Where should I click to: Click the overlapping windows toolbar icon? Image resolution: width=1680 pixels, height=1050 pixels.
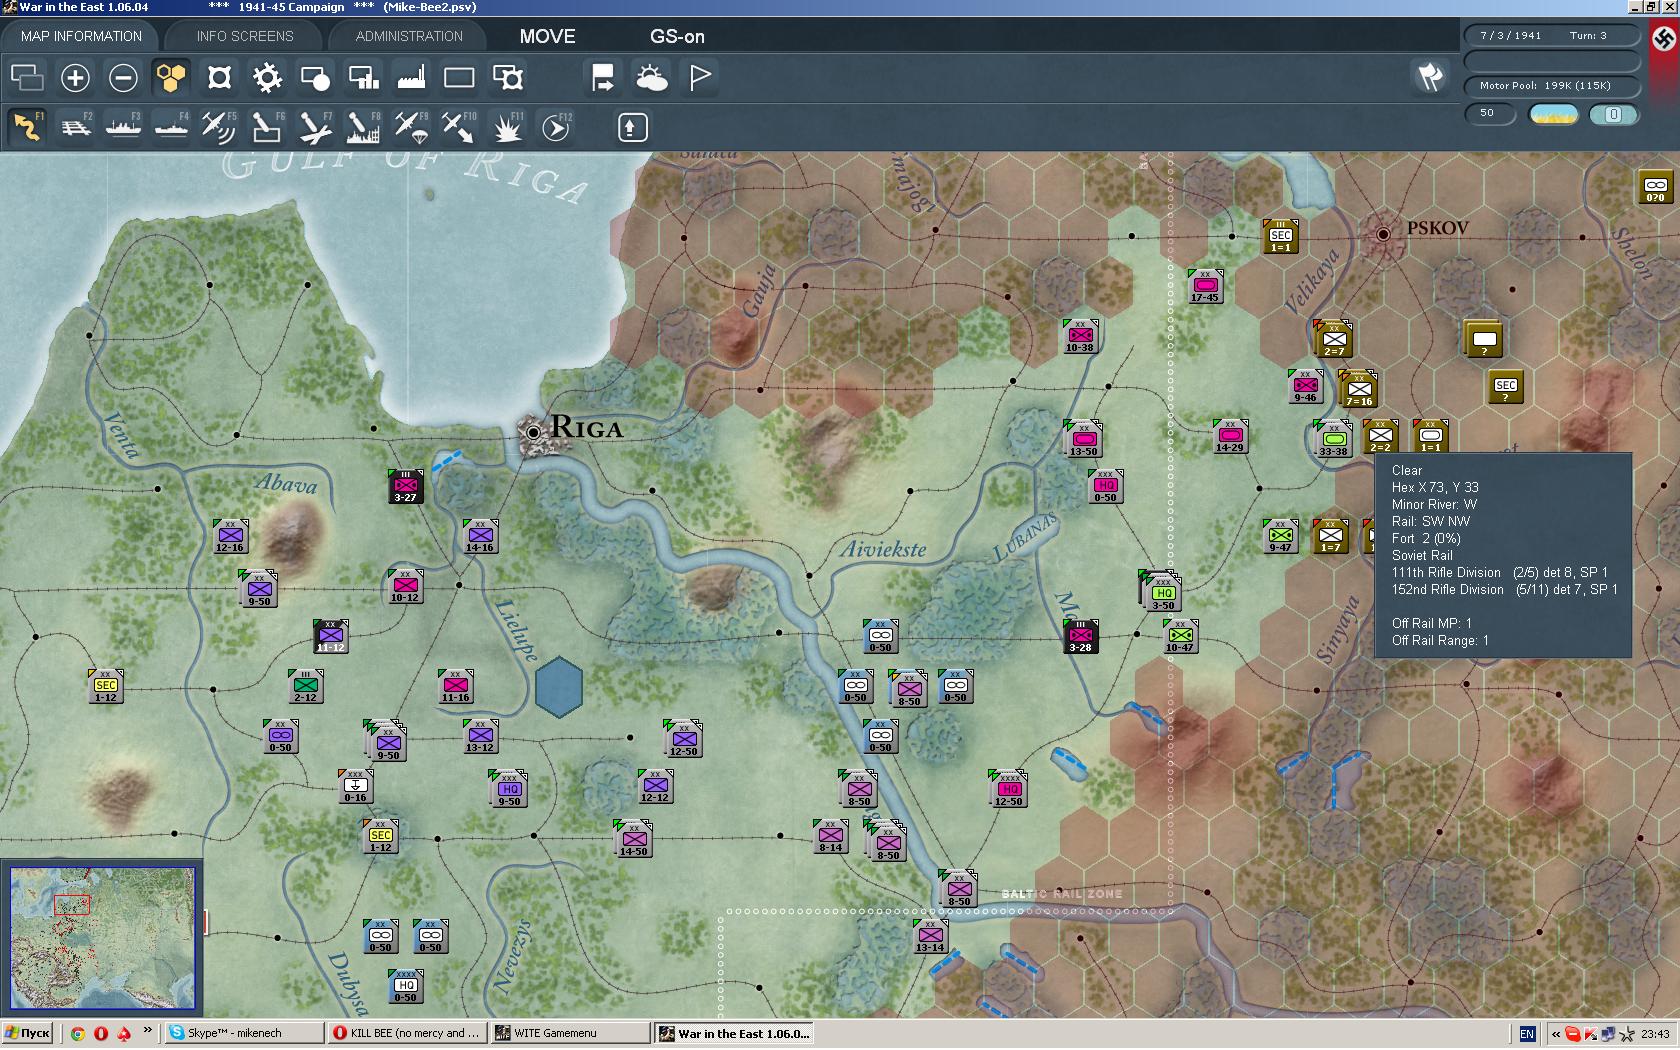pyautogui.click(x=27, y=77)
